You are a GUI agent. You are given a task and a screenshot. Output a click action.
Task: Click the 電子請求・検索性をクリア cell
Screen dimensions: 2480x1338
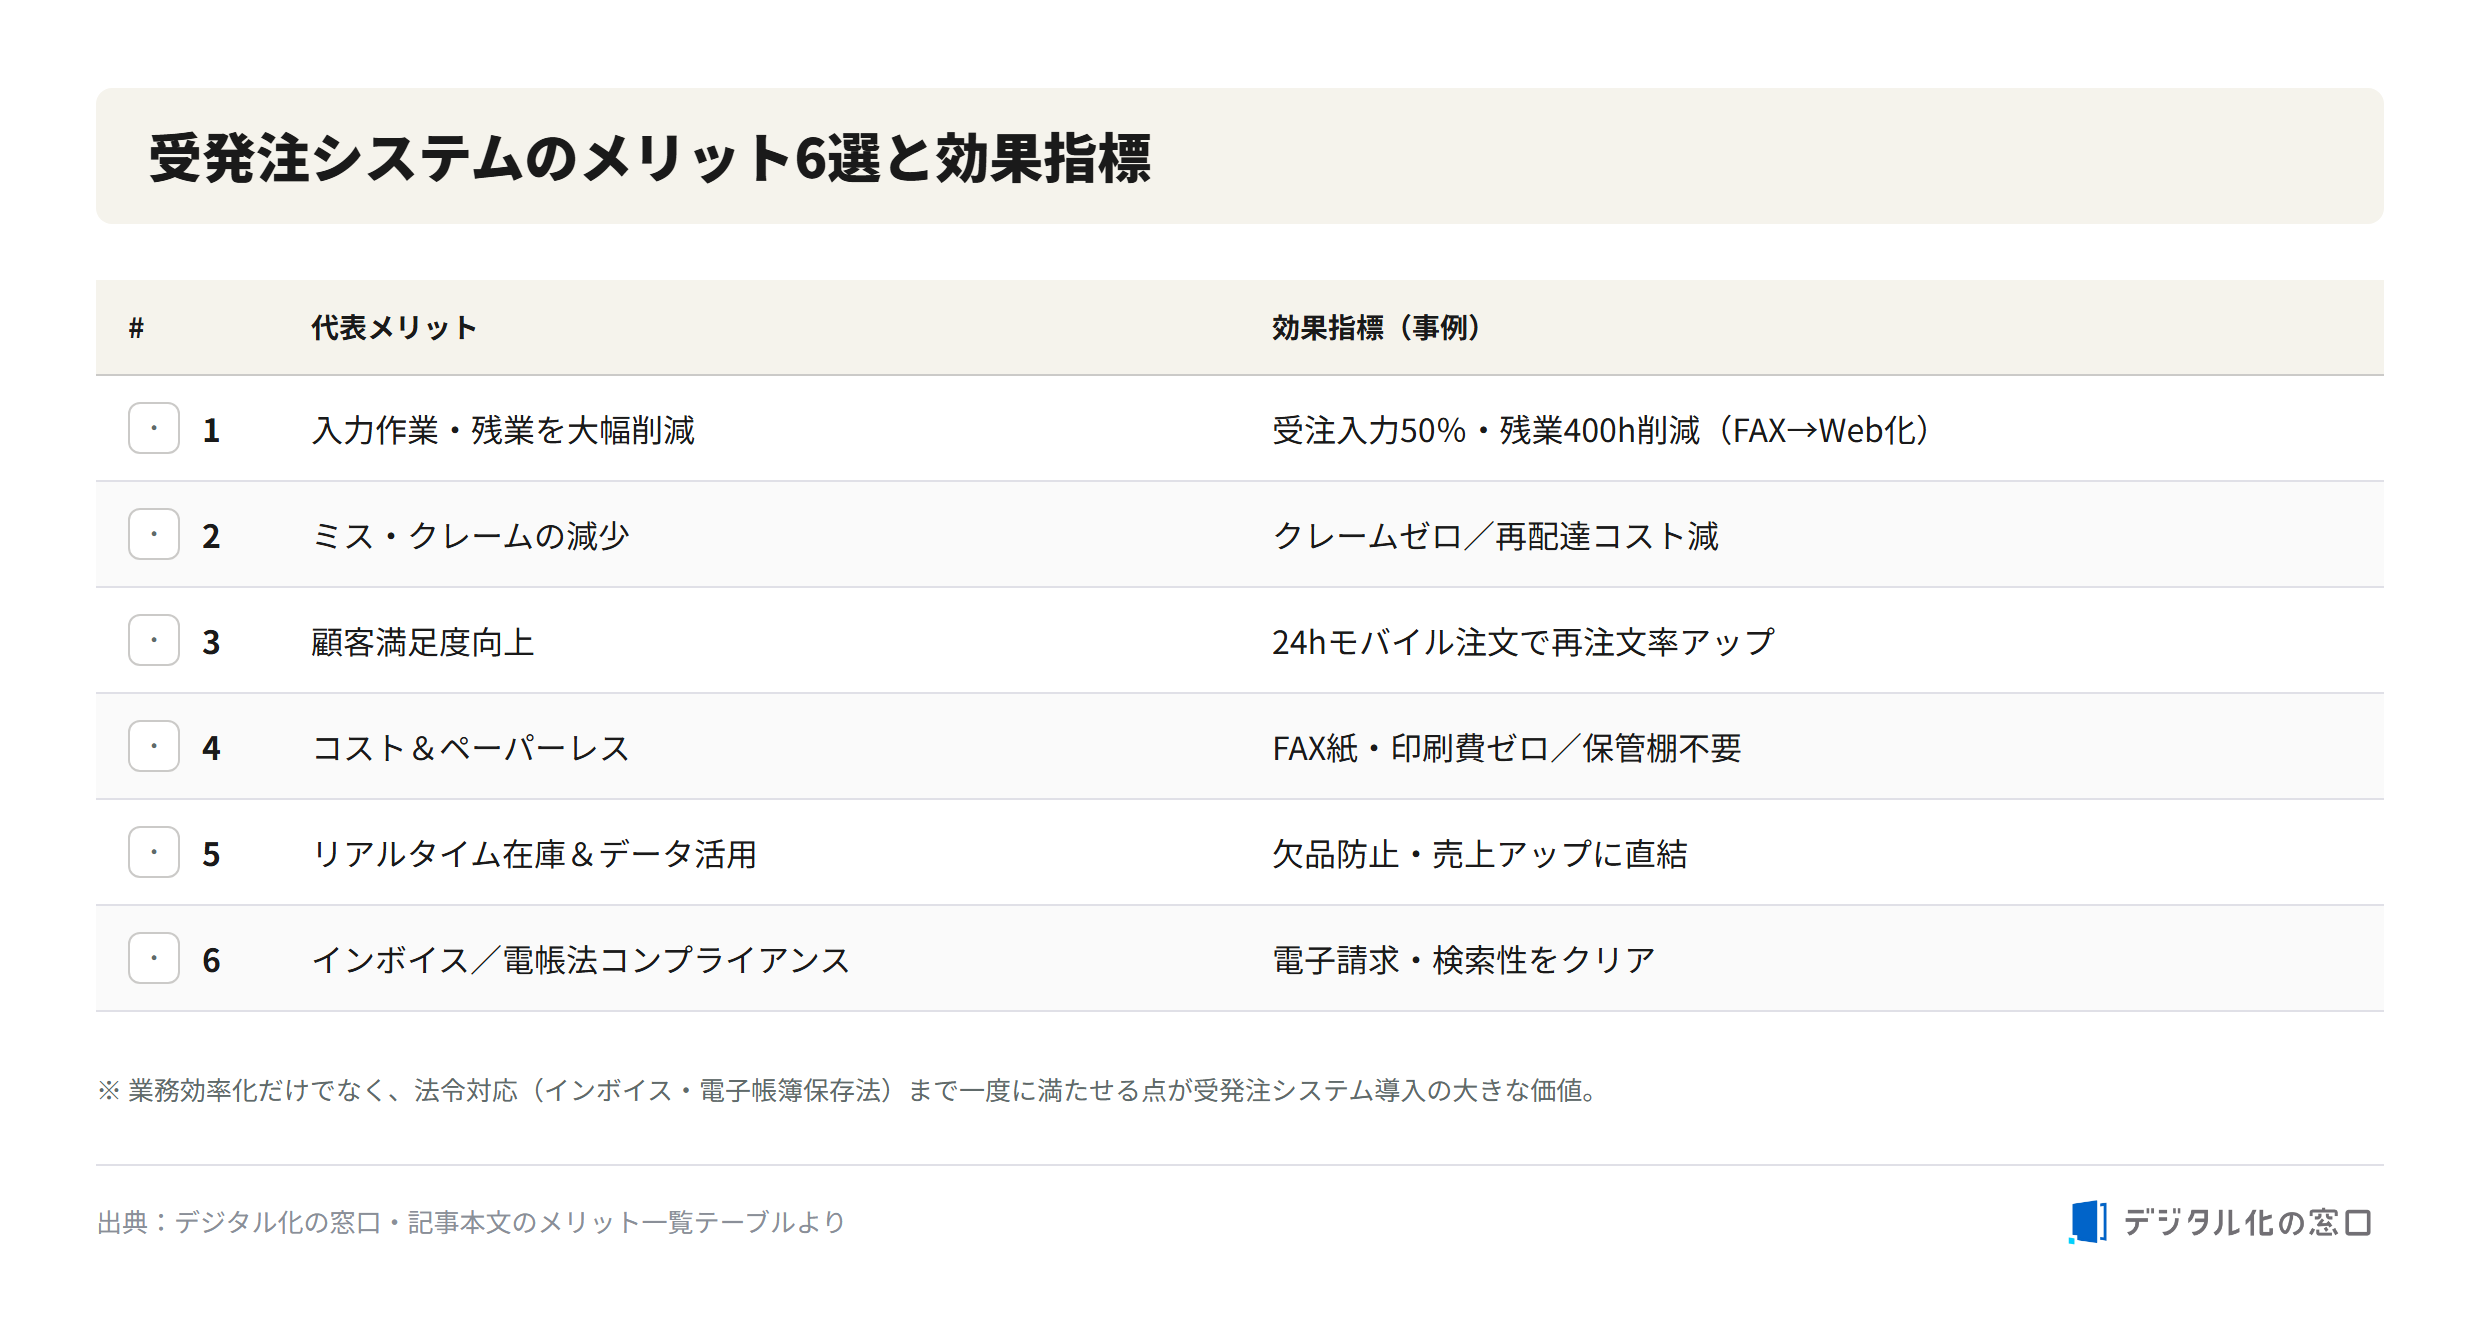1464,960
